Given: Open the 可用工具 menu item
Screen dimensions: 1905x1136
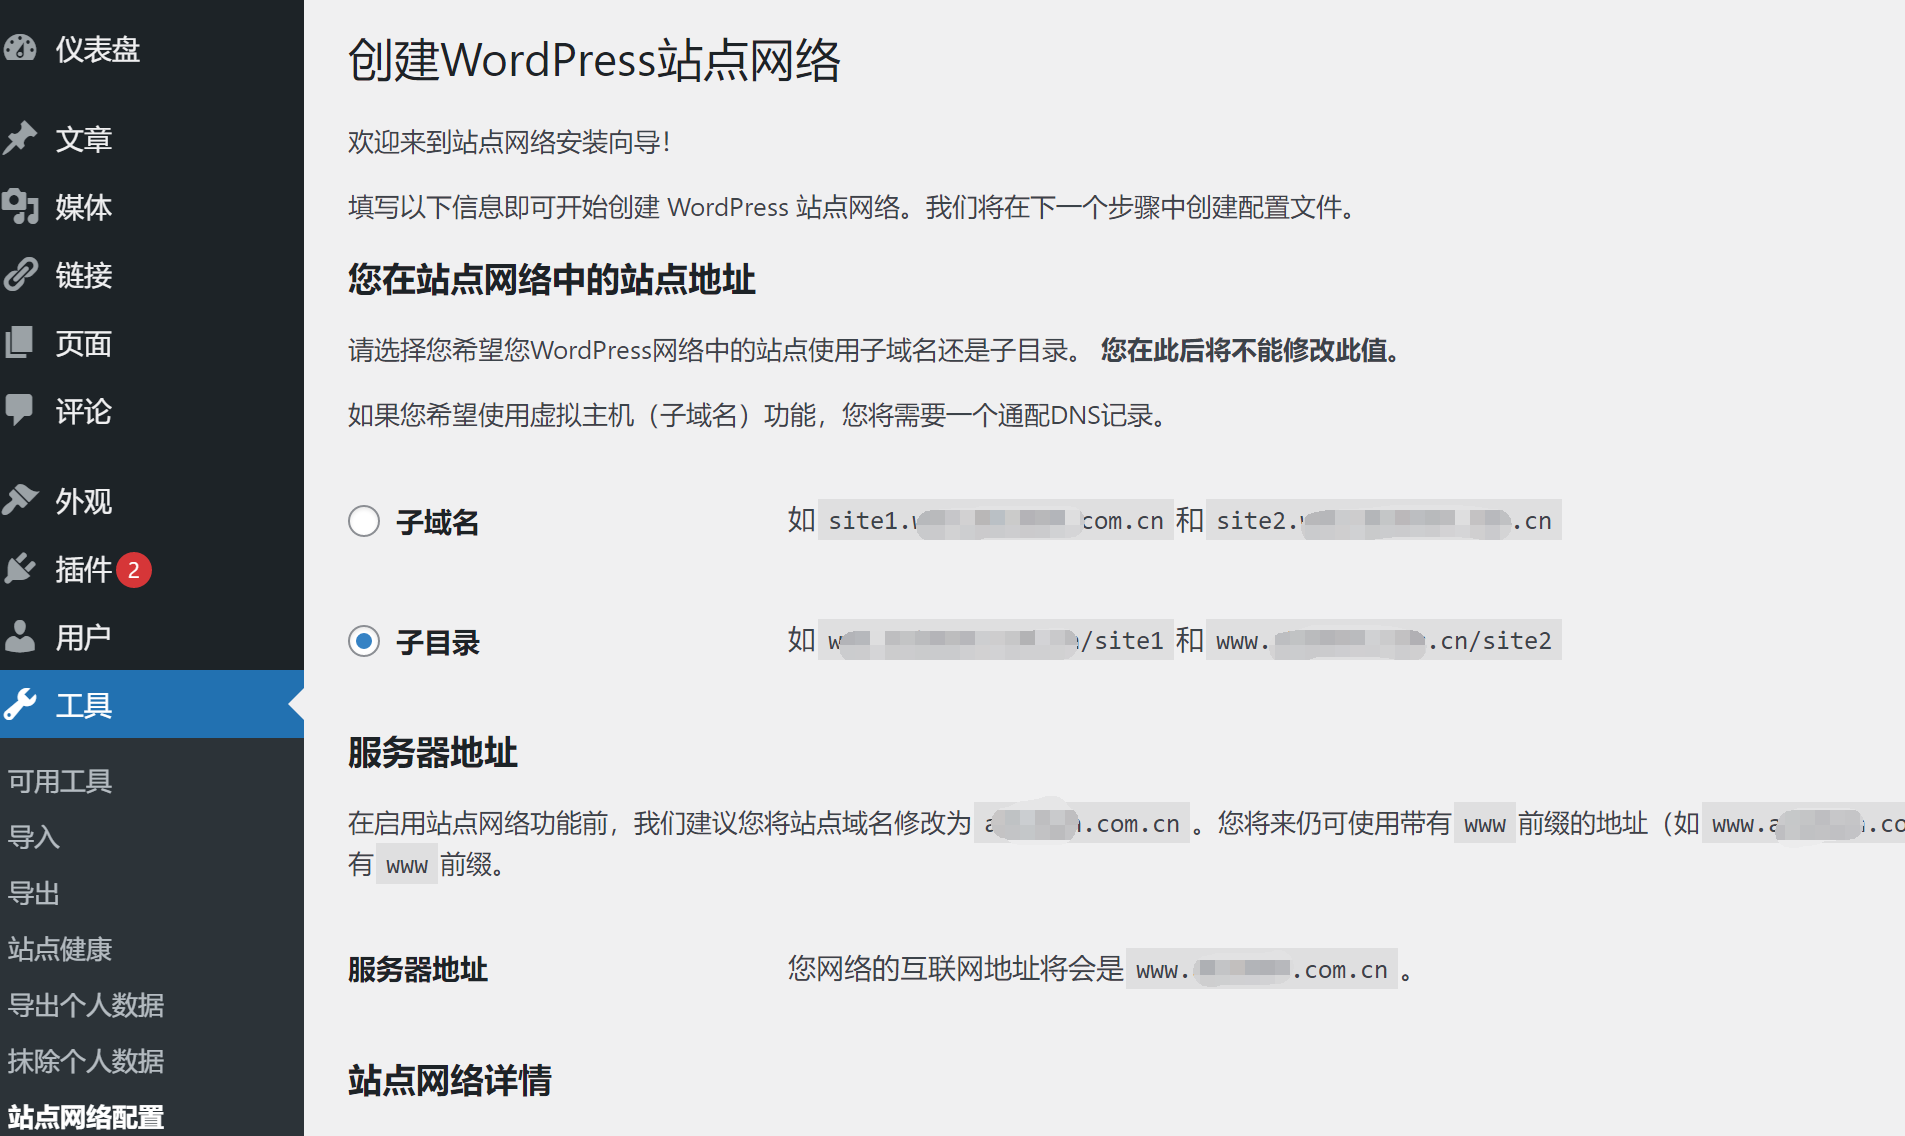Looking at the screenshot, I should tap(60, 781).
